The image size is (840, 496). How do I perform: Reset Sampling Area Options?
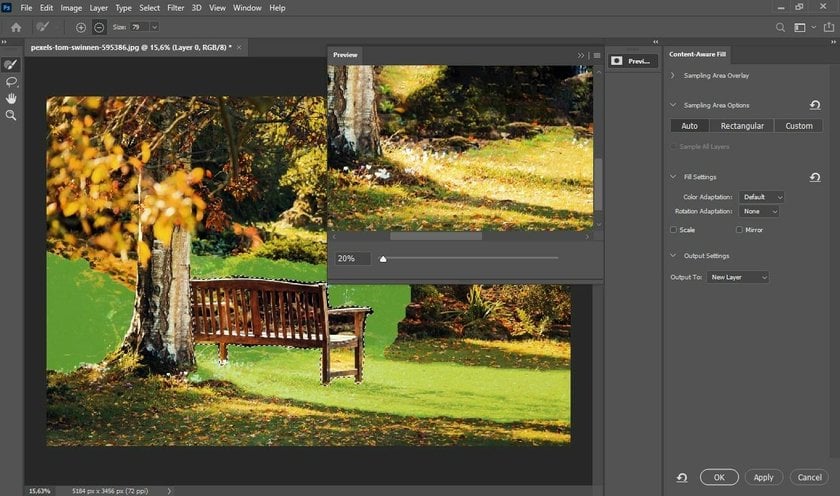[x=815, y=105]
